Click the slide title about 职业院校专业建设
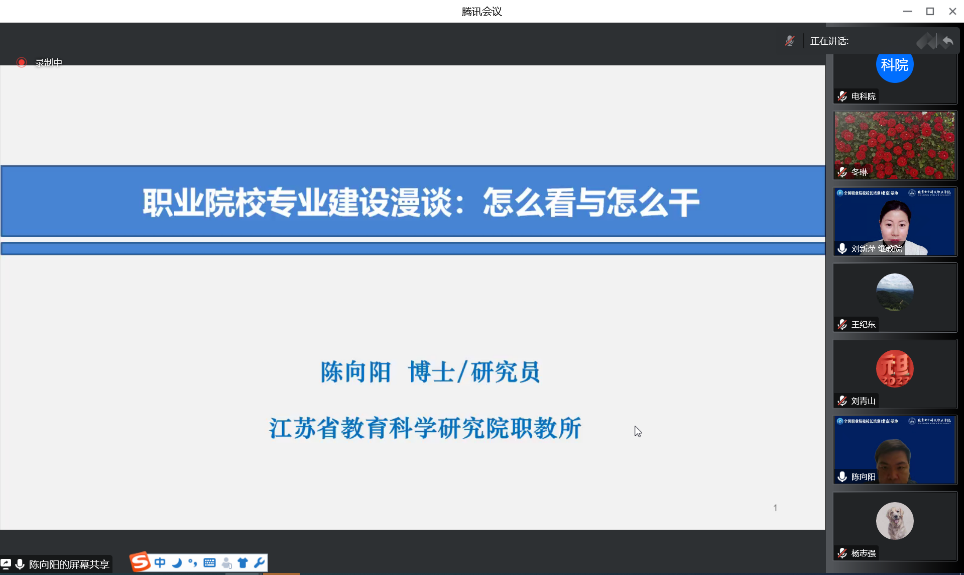 pos(420,203)
